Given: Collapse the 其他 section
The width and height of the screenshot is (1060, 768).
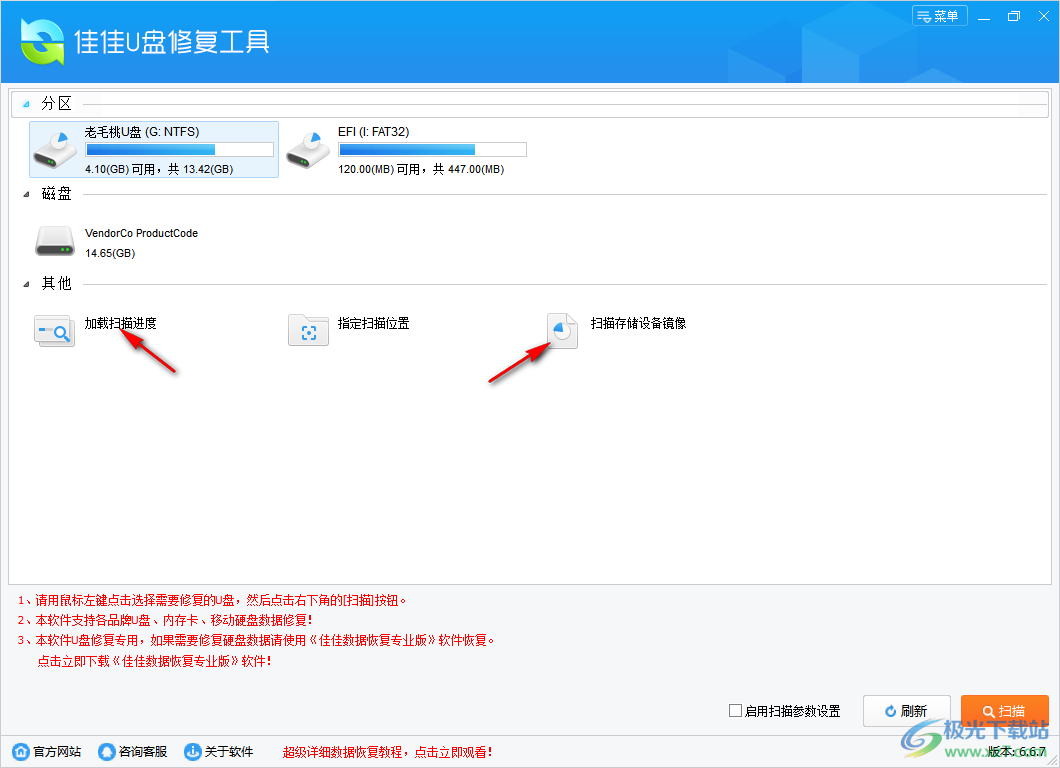Looking at the screenshot, I should tap(26, 285).
